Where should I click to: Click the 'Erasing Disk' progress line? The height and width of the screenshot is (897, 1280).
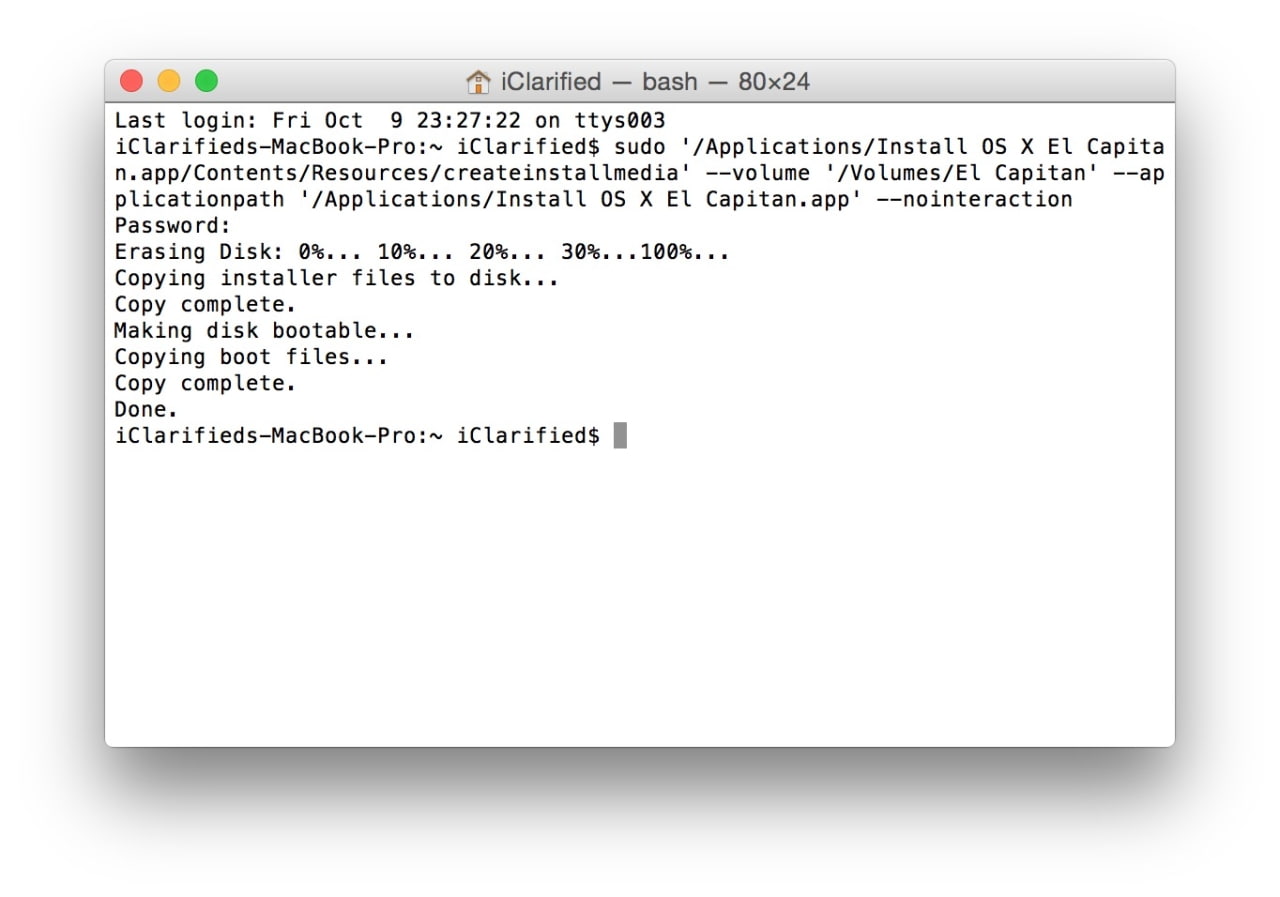(421, 252)
